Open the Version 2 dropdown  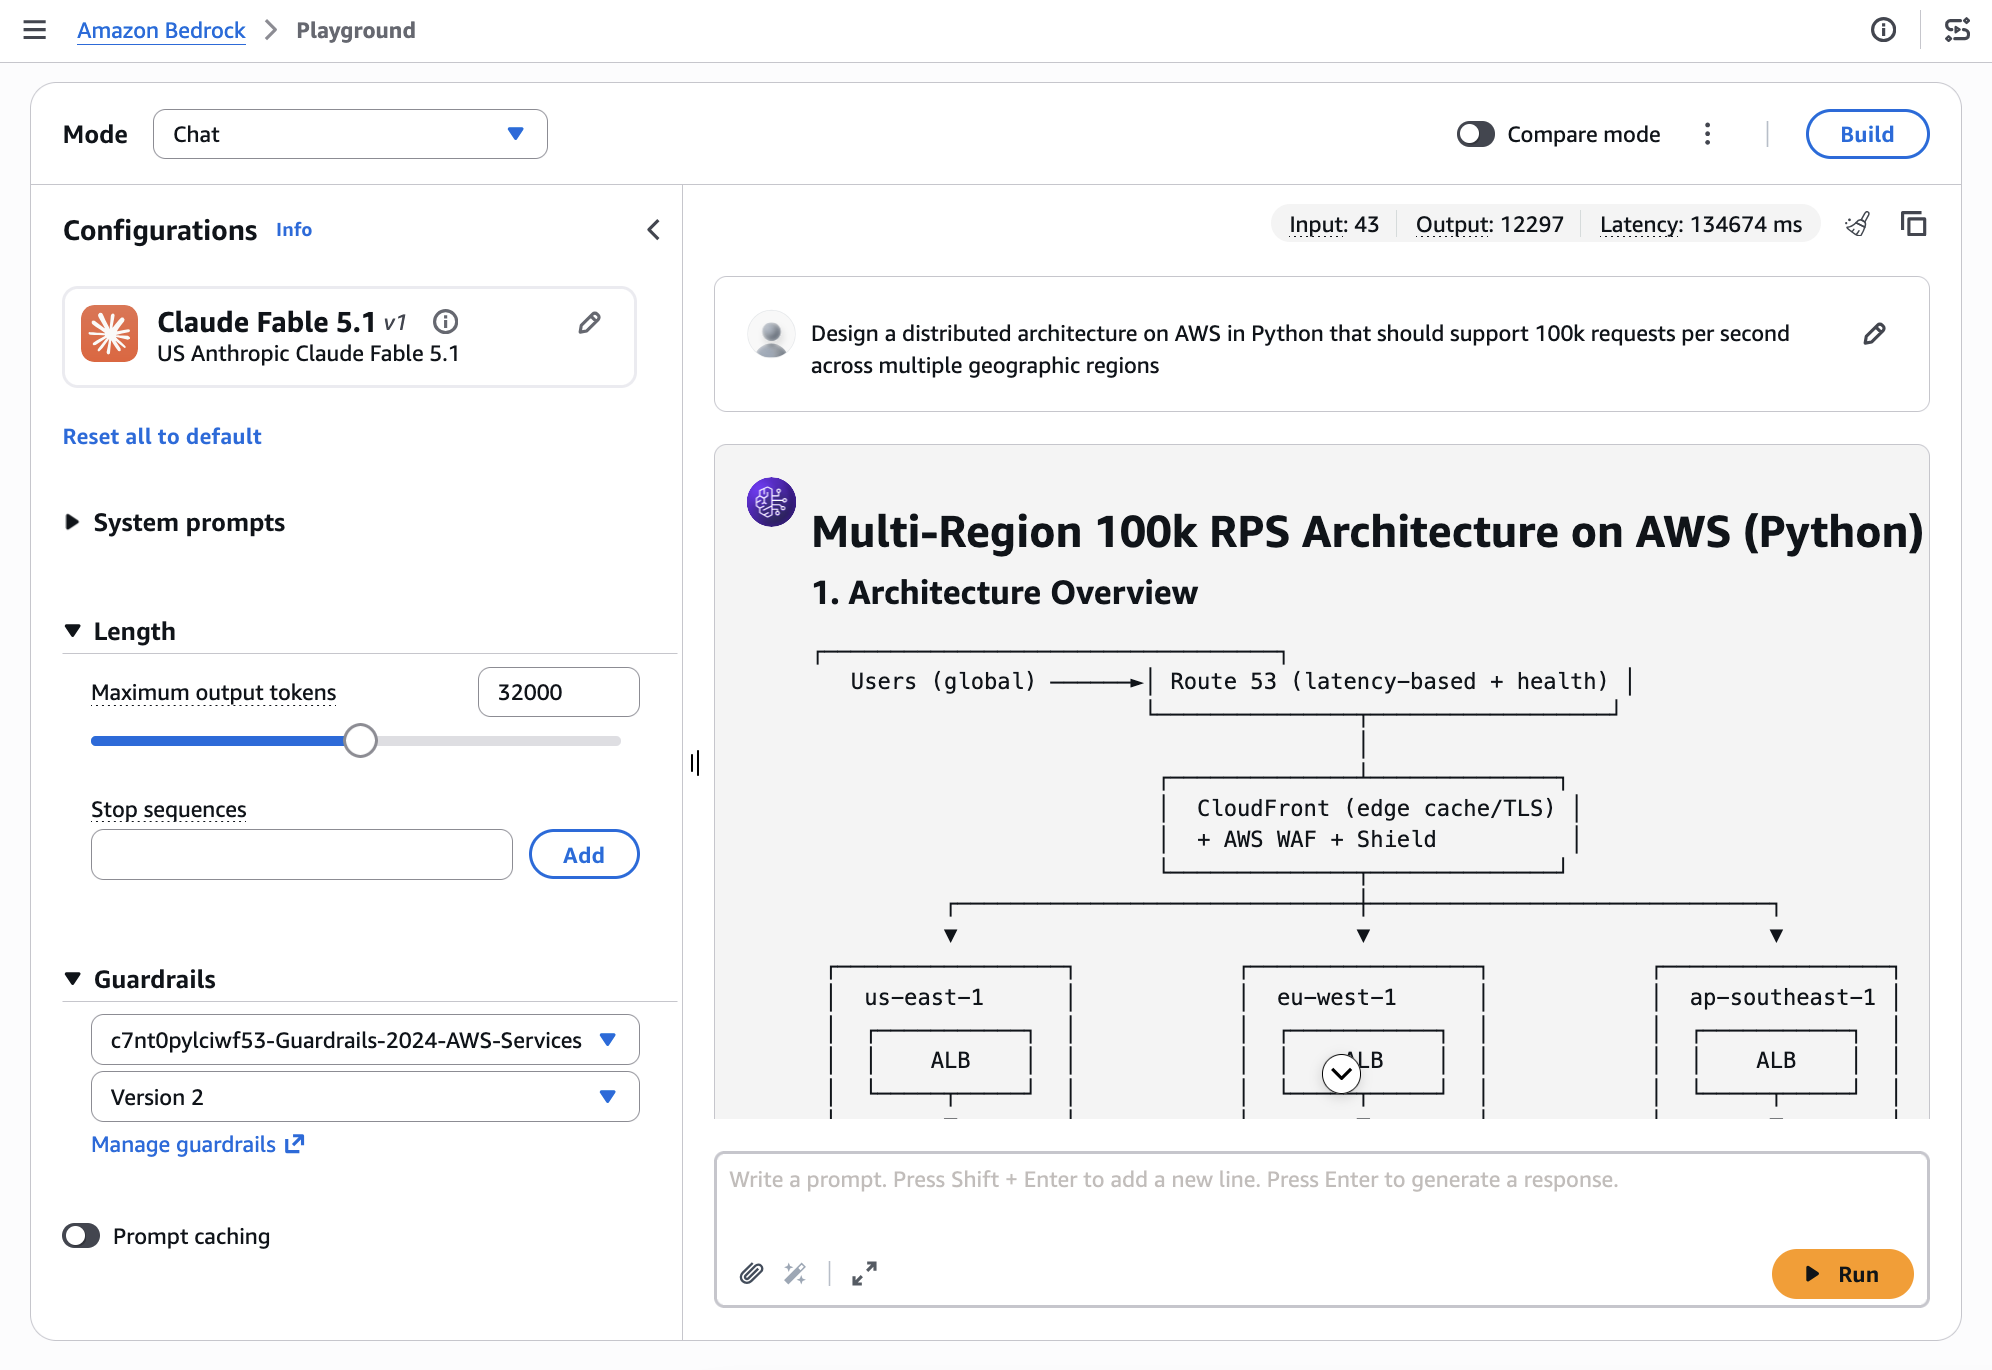point(365,1097)
